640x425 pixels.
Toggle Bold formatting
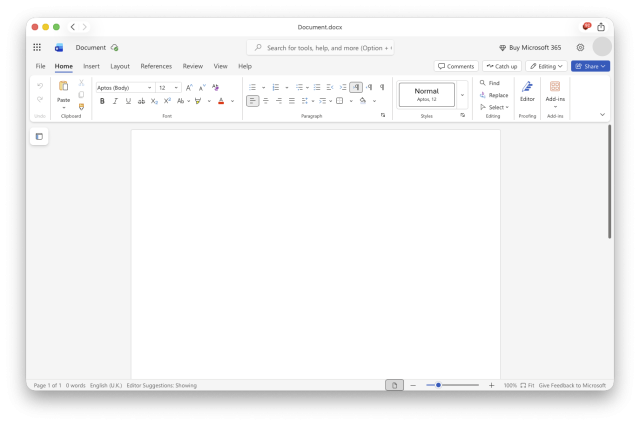point(102,101)
